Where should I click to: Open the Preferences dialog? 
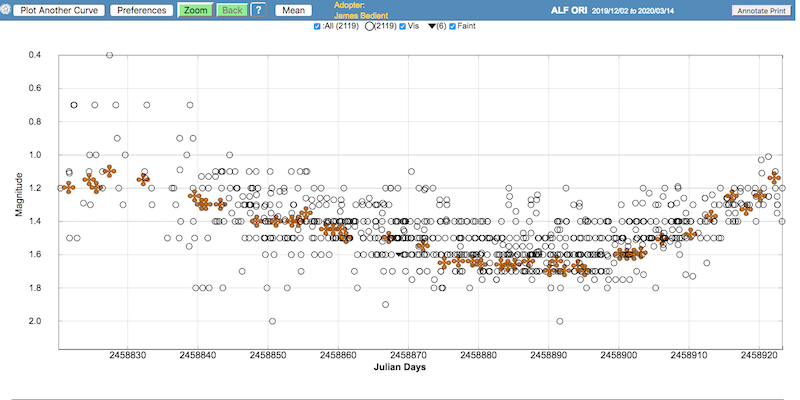coord(141,10)
